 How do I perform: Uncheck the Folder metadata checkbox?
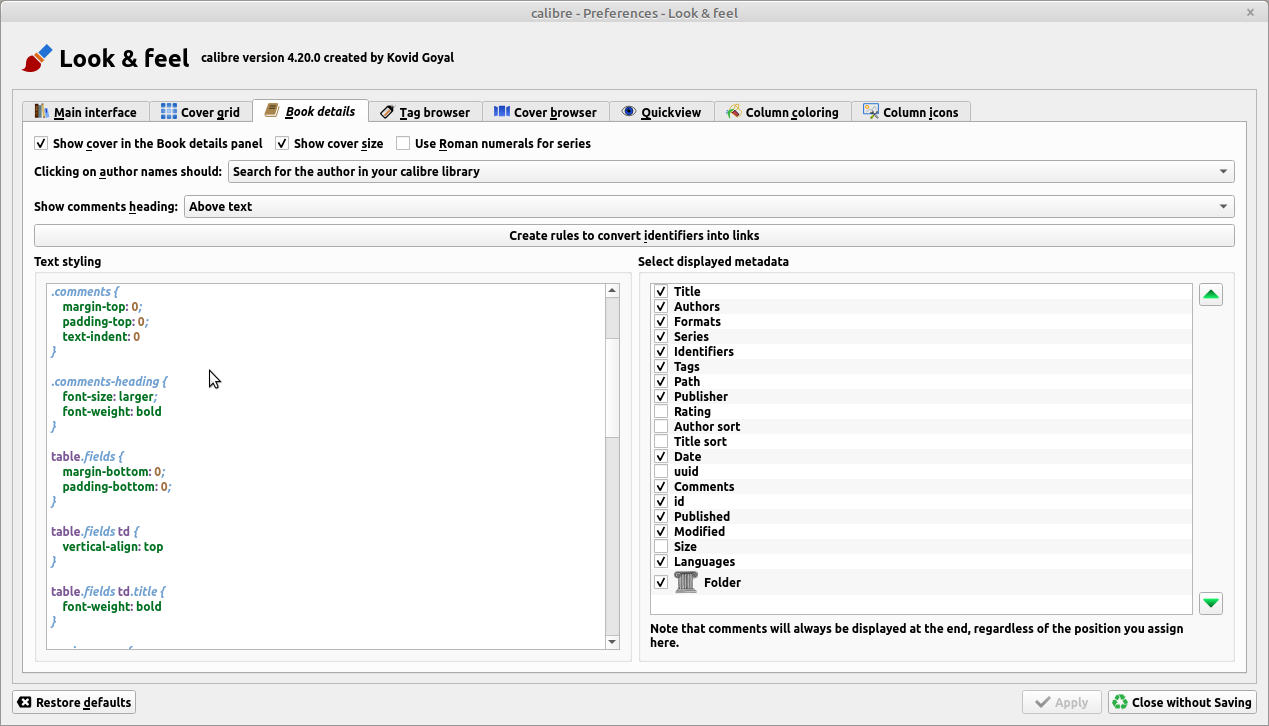coord(661,582)
